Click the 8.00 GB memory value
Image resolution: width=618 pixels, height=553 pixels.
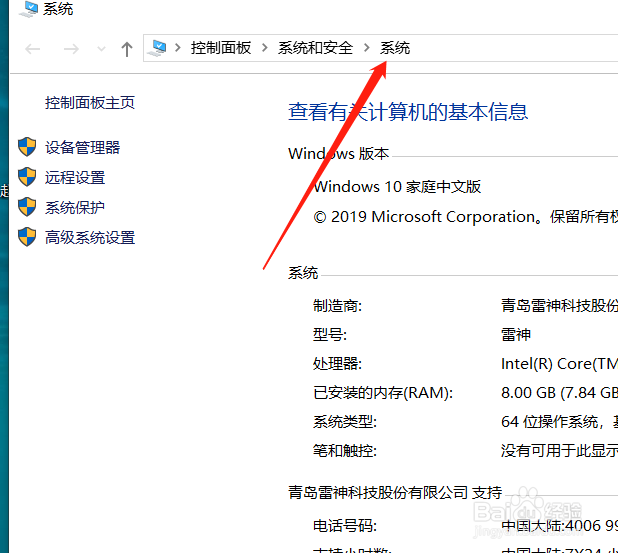click(x=559, y=393)
